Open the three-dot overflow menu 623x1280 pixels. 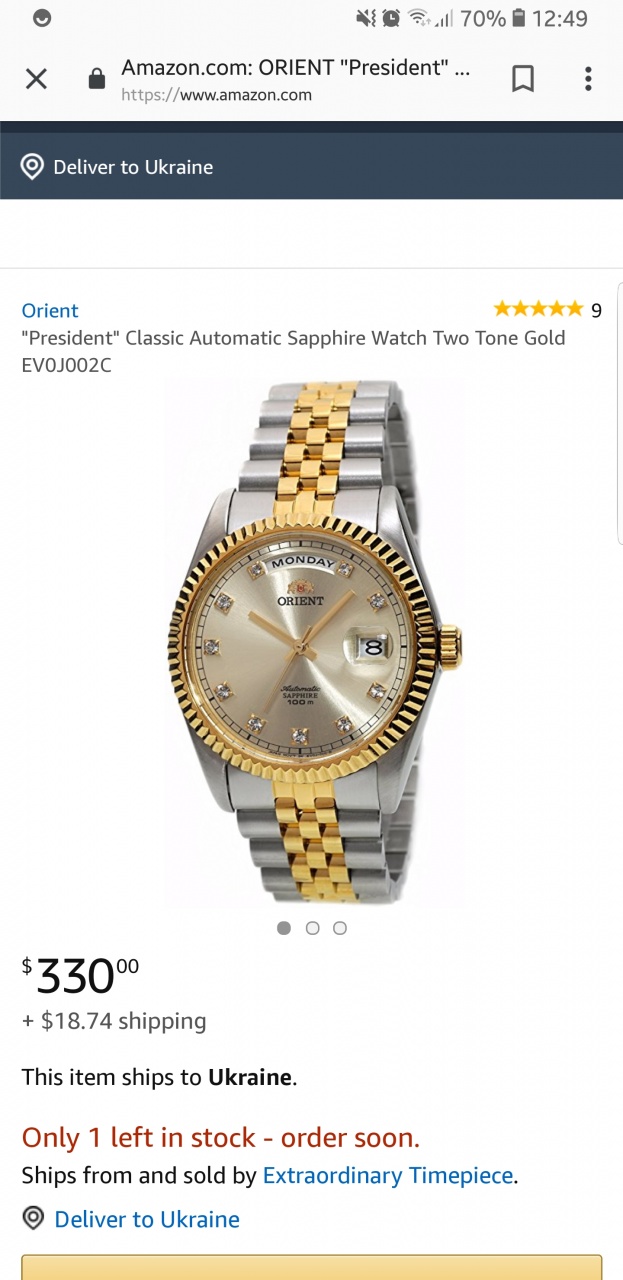click(x=588, y=79)
